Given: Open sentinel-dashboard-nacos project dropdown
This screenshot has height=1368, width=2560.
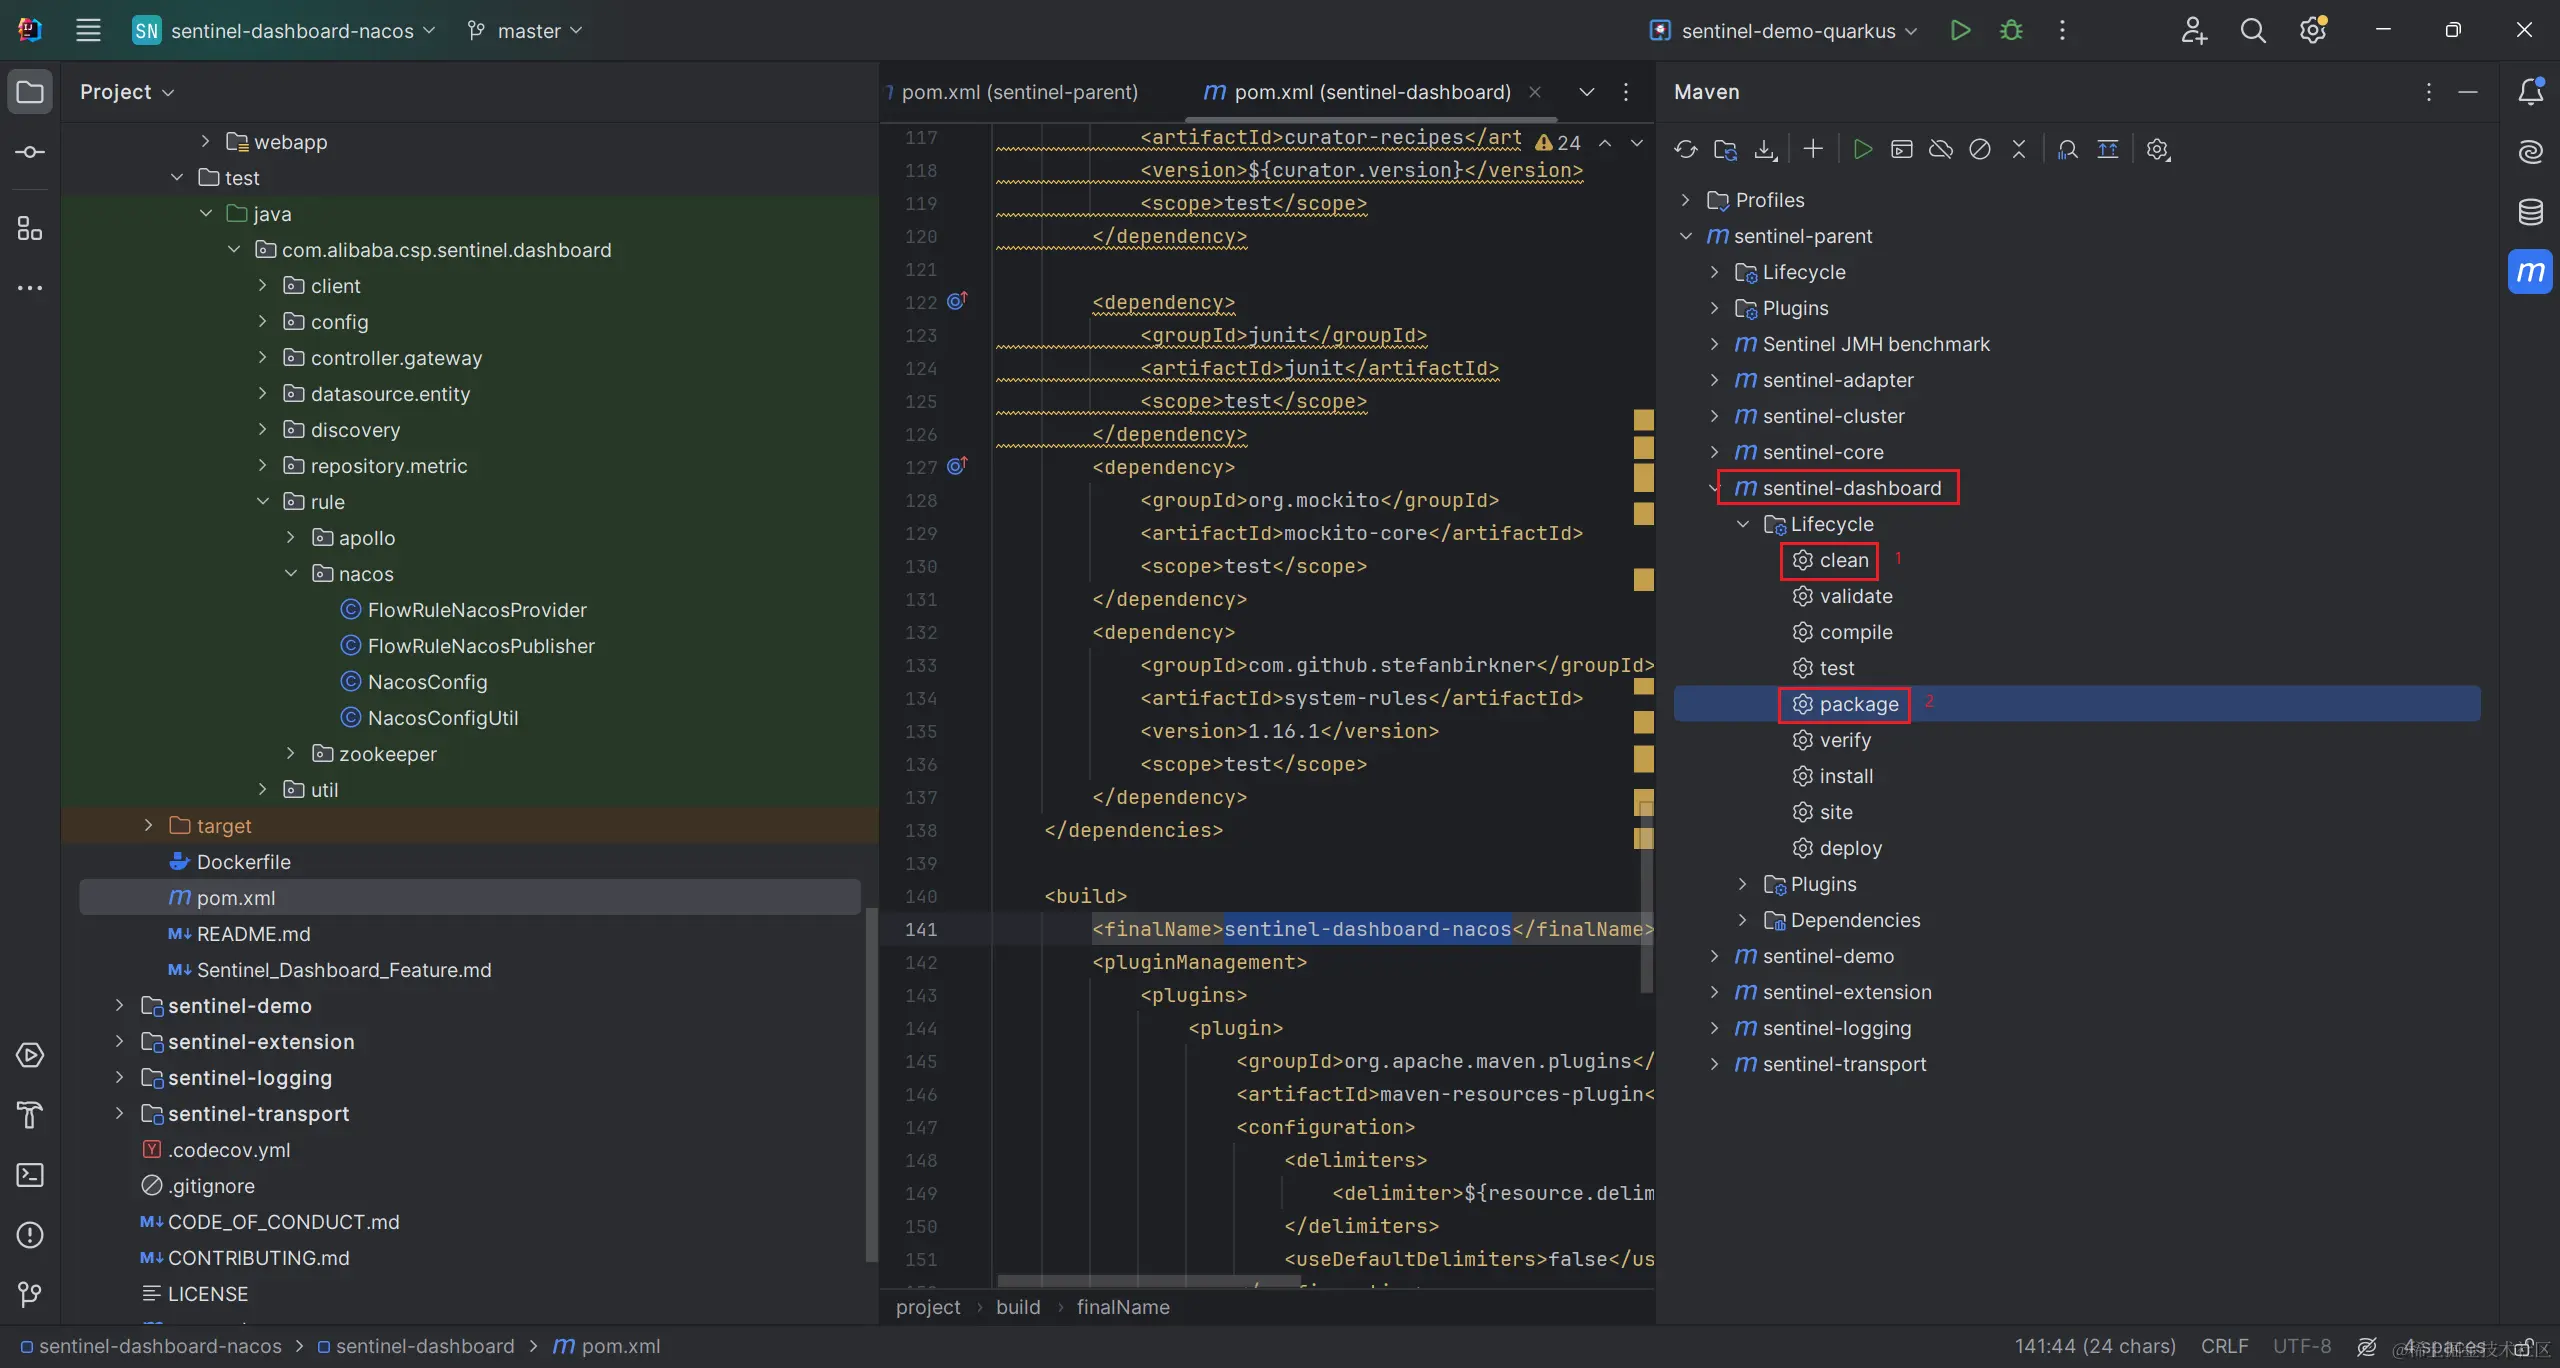Looking at the screenshot, I should point(285,30).
